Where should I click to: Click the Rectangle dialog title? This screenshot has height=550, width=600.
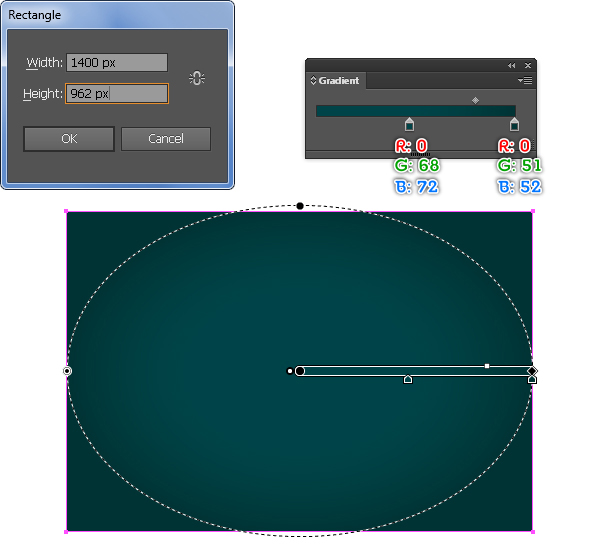pos(34,15)
